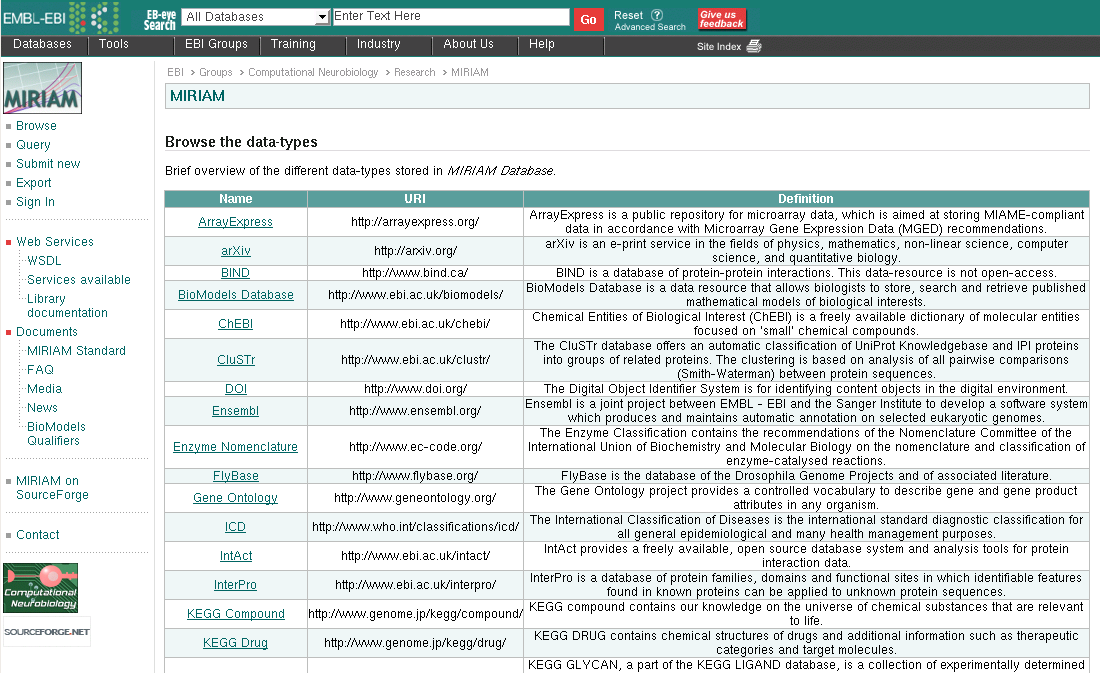Select the Training menu item
The image size is (1100, 673).
[293, 44]
